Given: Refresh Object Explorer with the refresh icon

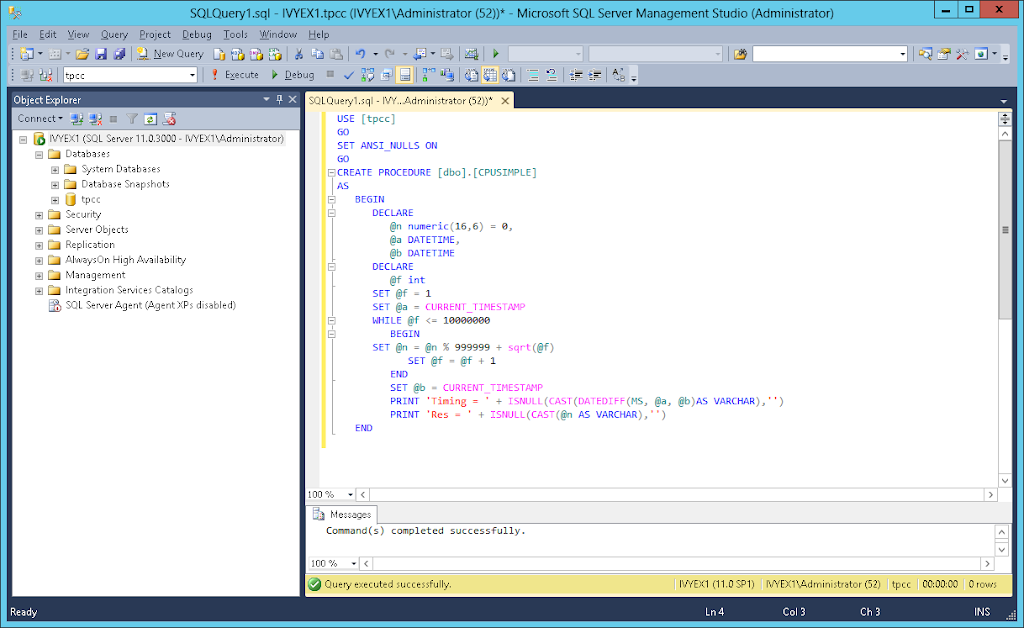Looking at the screenshot, I should pos(150,119).
